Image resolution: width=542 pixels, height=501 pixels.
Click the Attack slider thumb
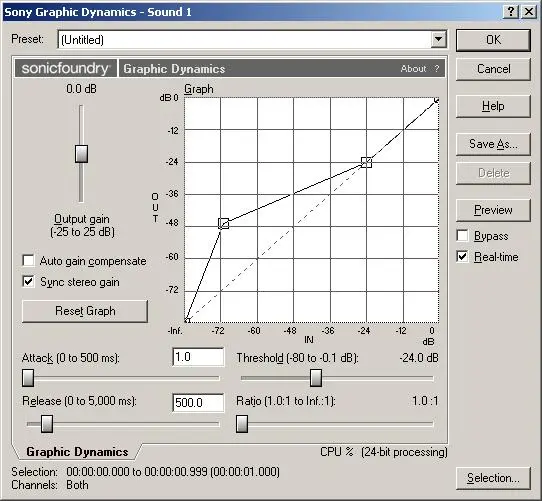pos(28,378)
